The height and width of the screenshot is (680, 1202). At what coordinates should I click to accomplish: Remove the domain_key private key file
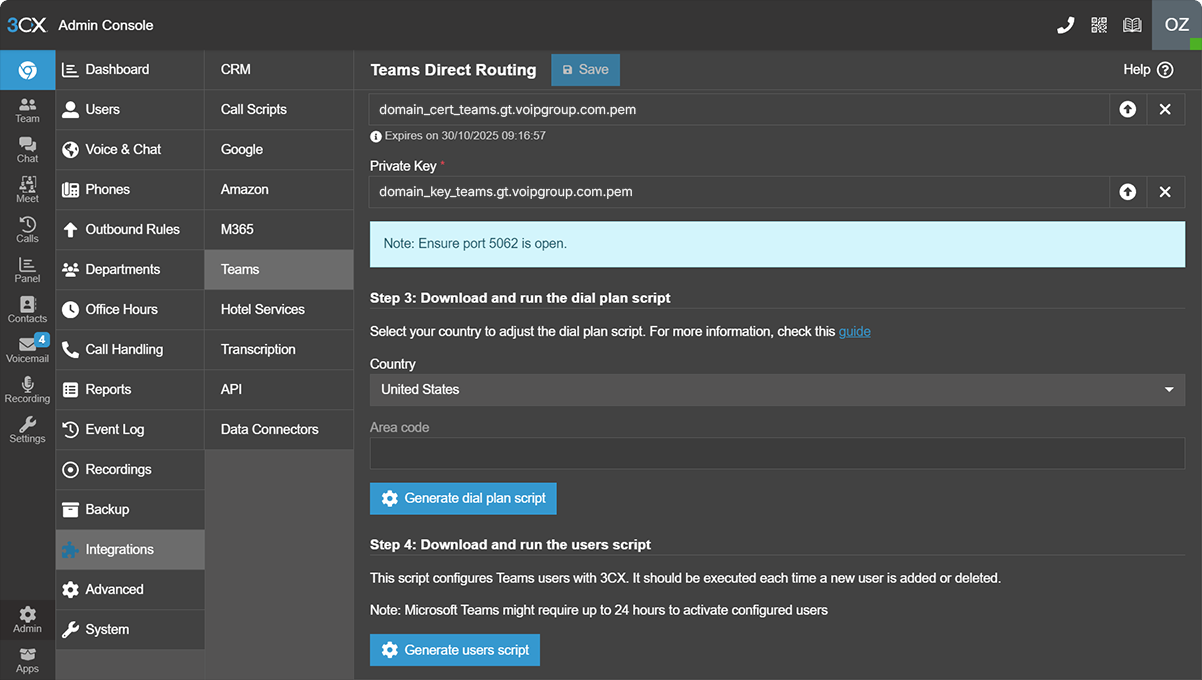(1165, 192)
